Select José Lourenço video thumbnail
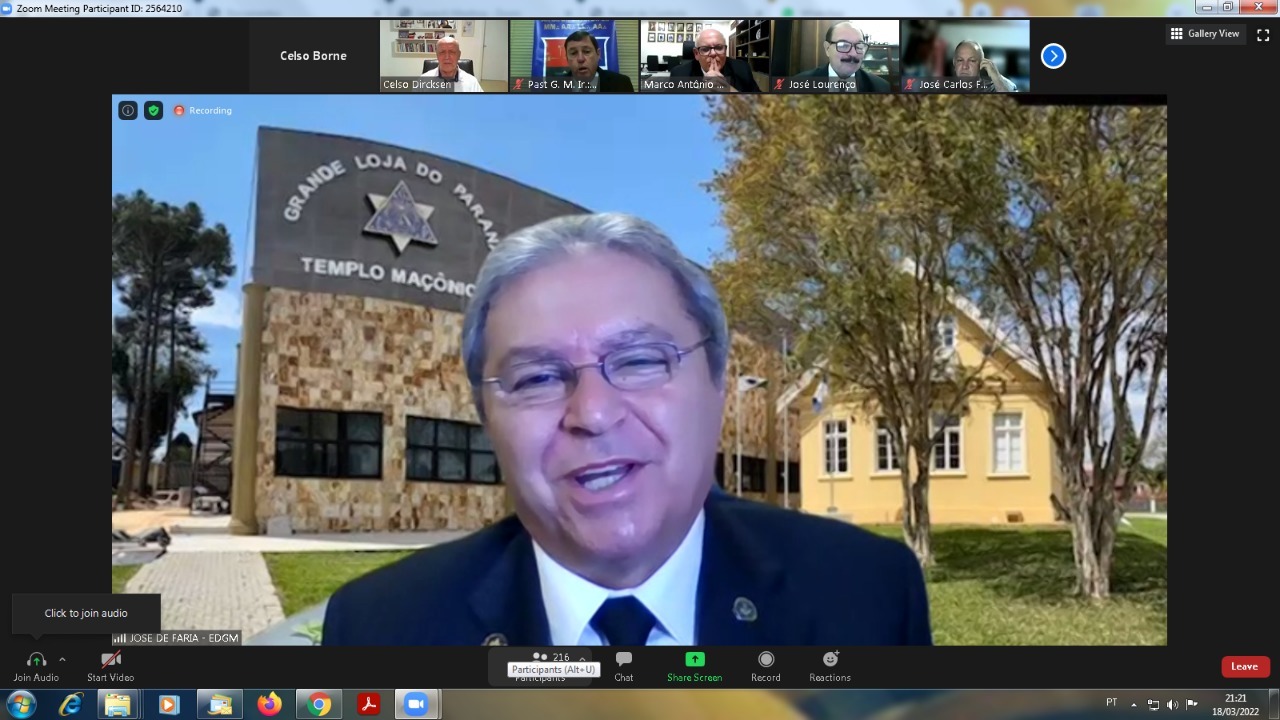 pos(834,56)
